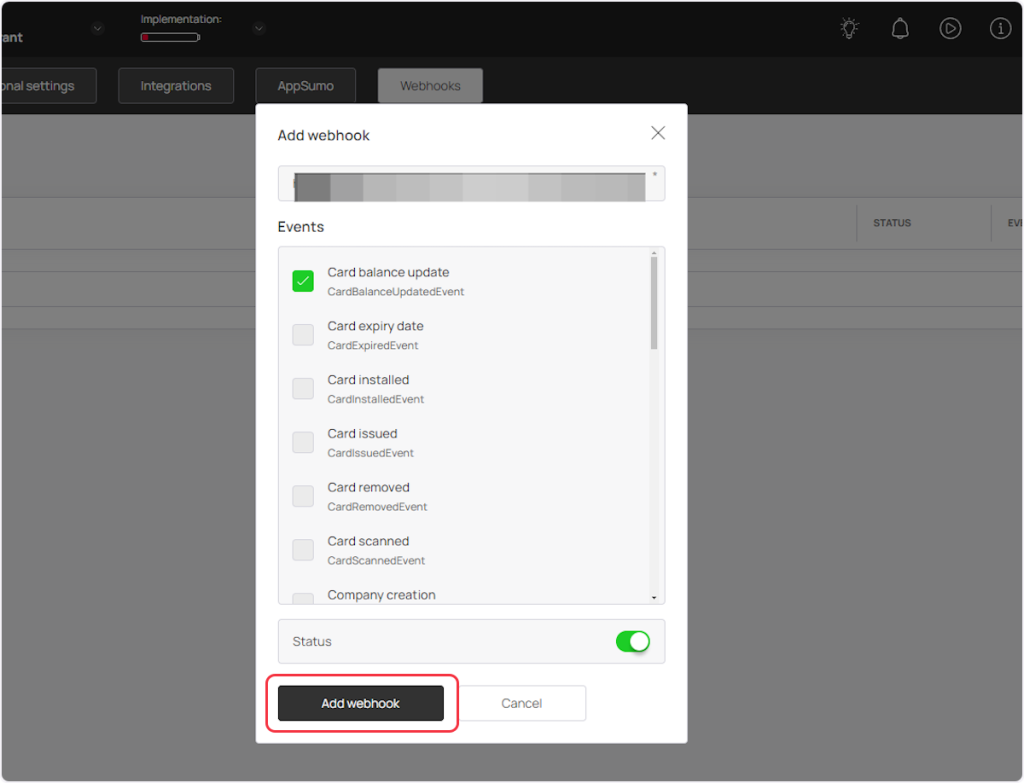Expand the Implementation dropdown chevron
Image resolution: width=1024 pixels, height=783 pixels.
click(x=258, y=28)
